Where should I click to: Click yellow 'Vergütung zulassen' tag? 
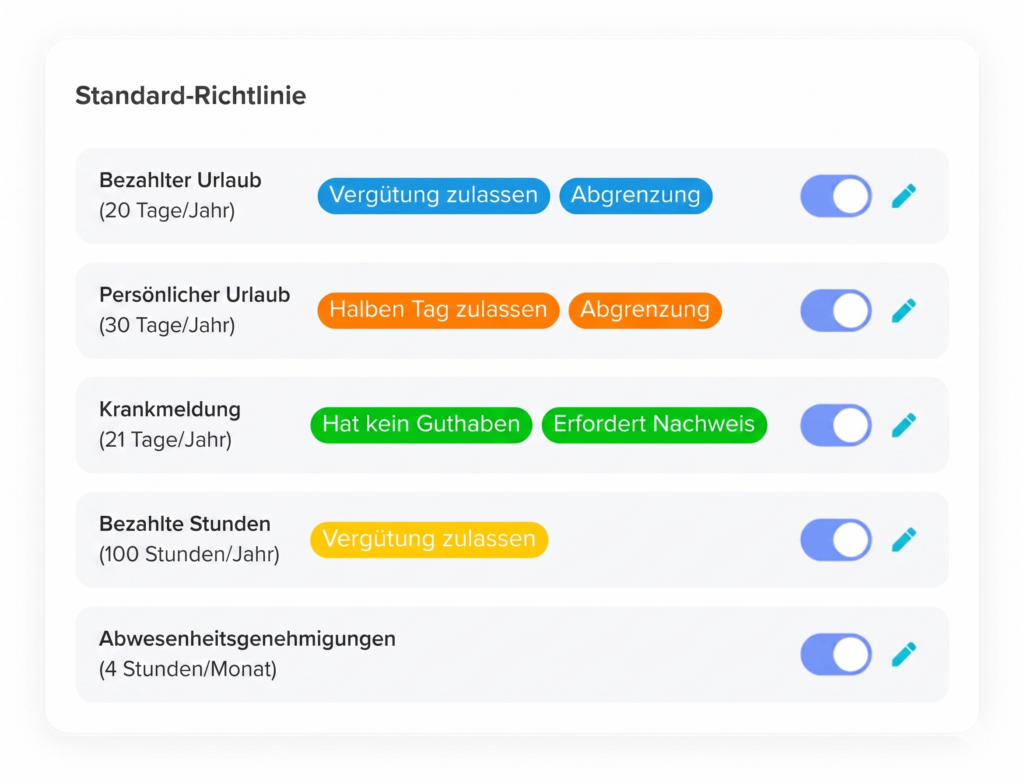click(429, 540)
